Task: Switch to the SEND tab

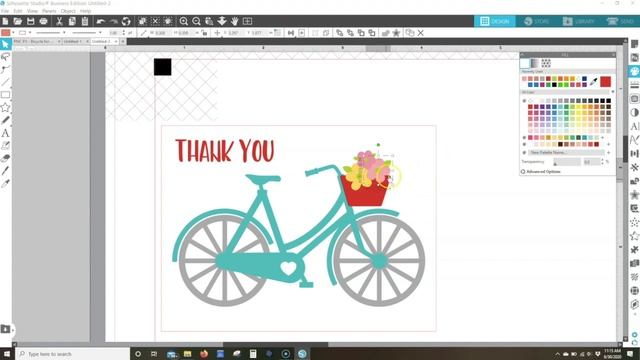Action: [620, 21]
